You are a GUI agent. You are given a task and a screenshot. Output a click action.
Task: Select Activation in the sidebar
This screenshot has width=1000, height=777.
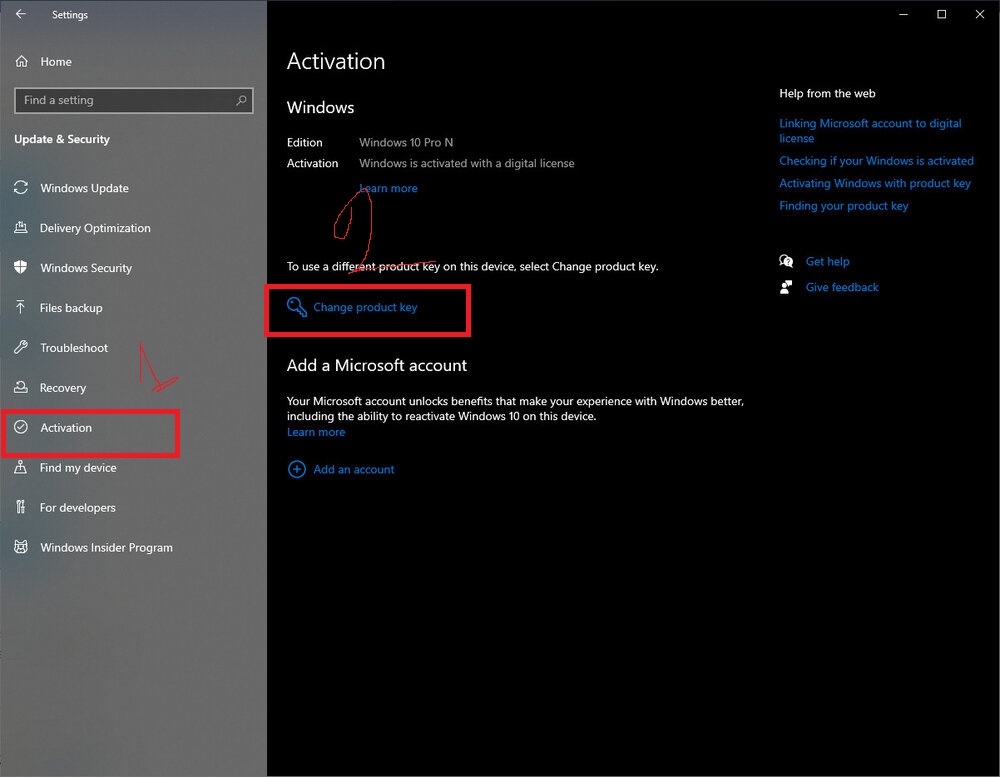pos(89,427)
